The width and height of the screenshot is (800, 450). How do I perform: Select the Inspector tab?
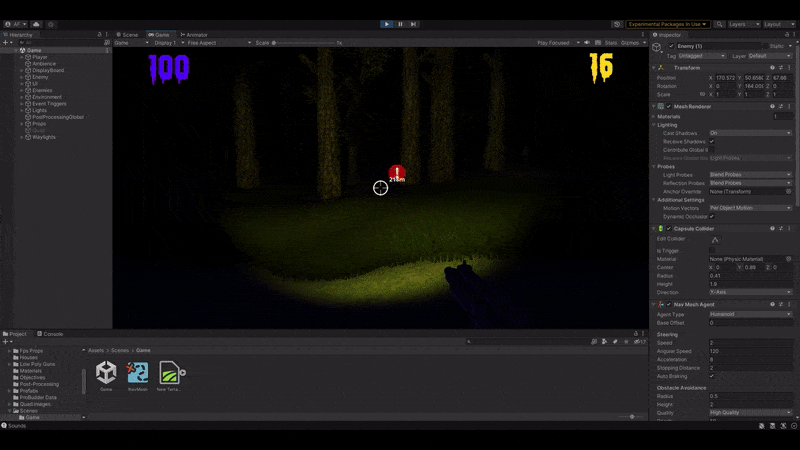pyautogui.click(x=667, y=35)
